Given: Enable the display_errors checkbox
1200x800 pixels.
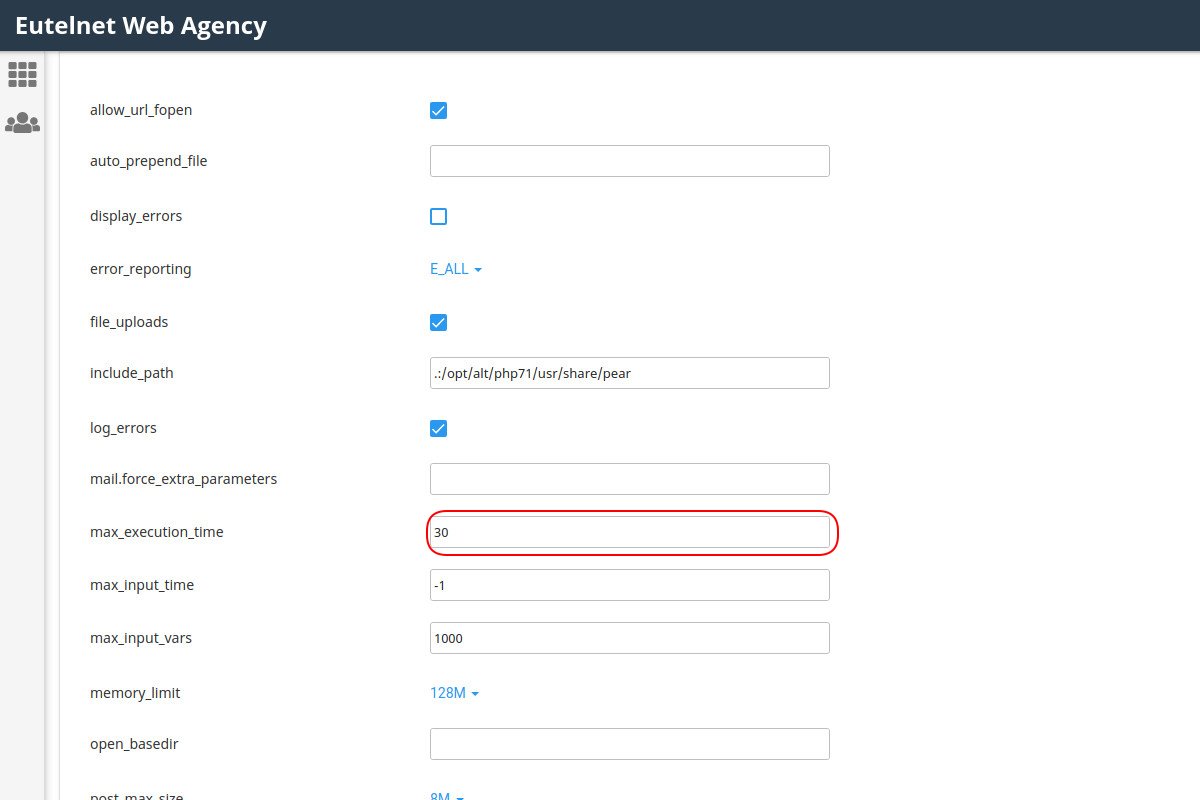Looking at the screenshot, I should pyautogui.click(x=438, y=216).
